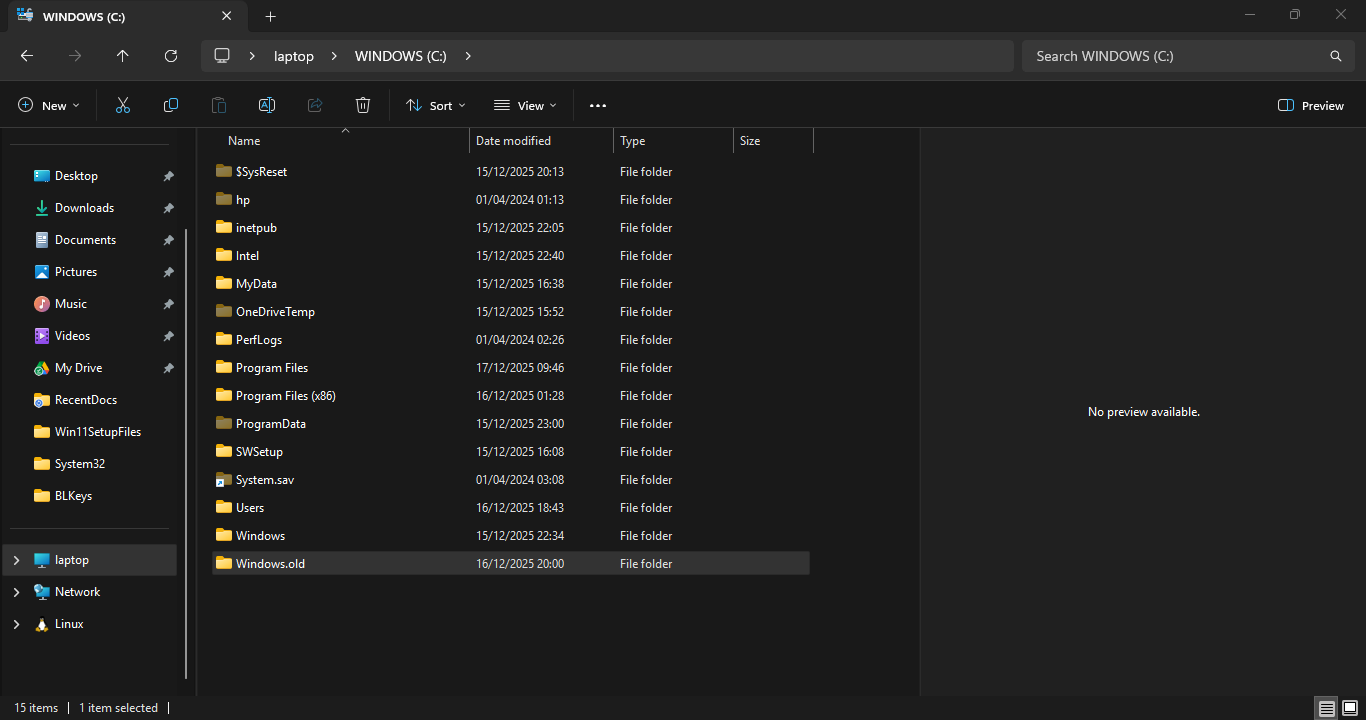Switch to details view in status bar

click(x=1327, y=708)
